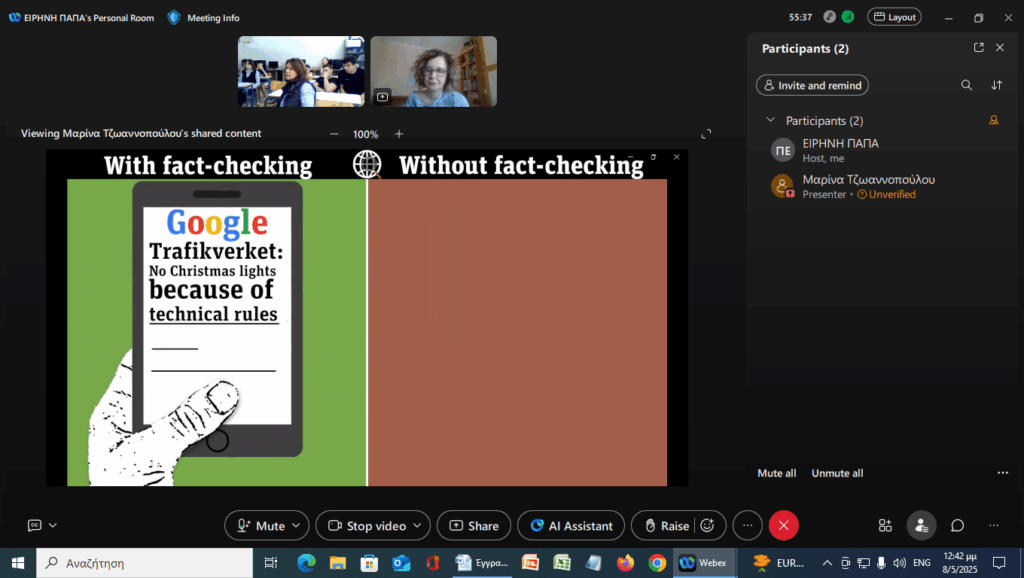This screenshot has height=578, width=1024.
Task: Sort the participants list
Action: (x=997, y=85)
